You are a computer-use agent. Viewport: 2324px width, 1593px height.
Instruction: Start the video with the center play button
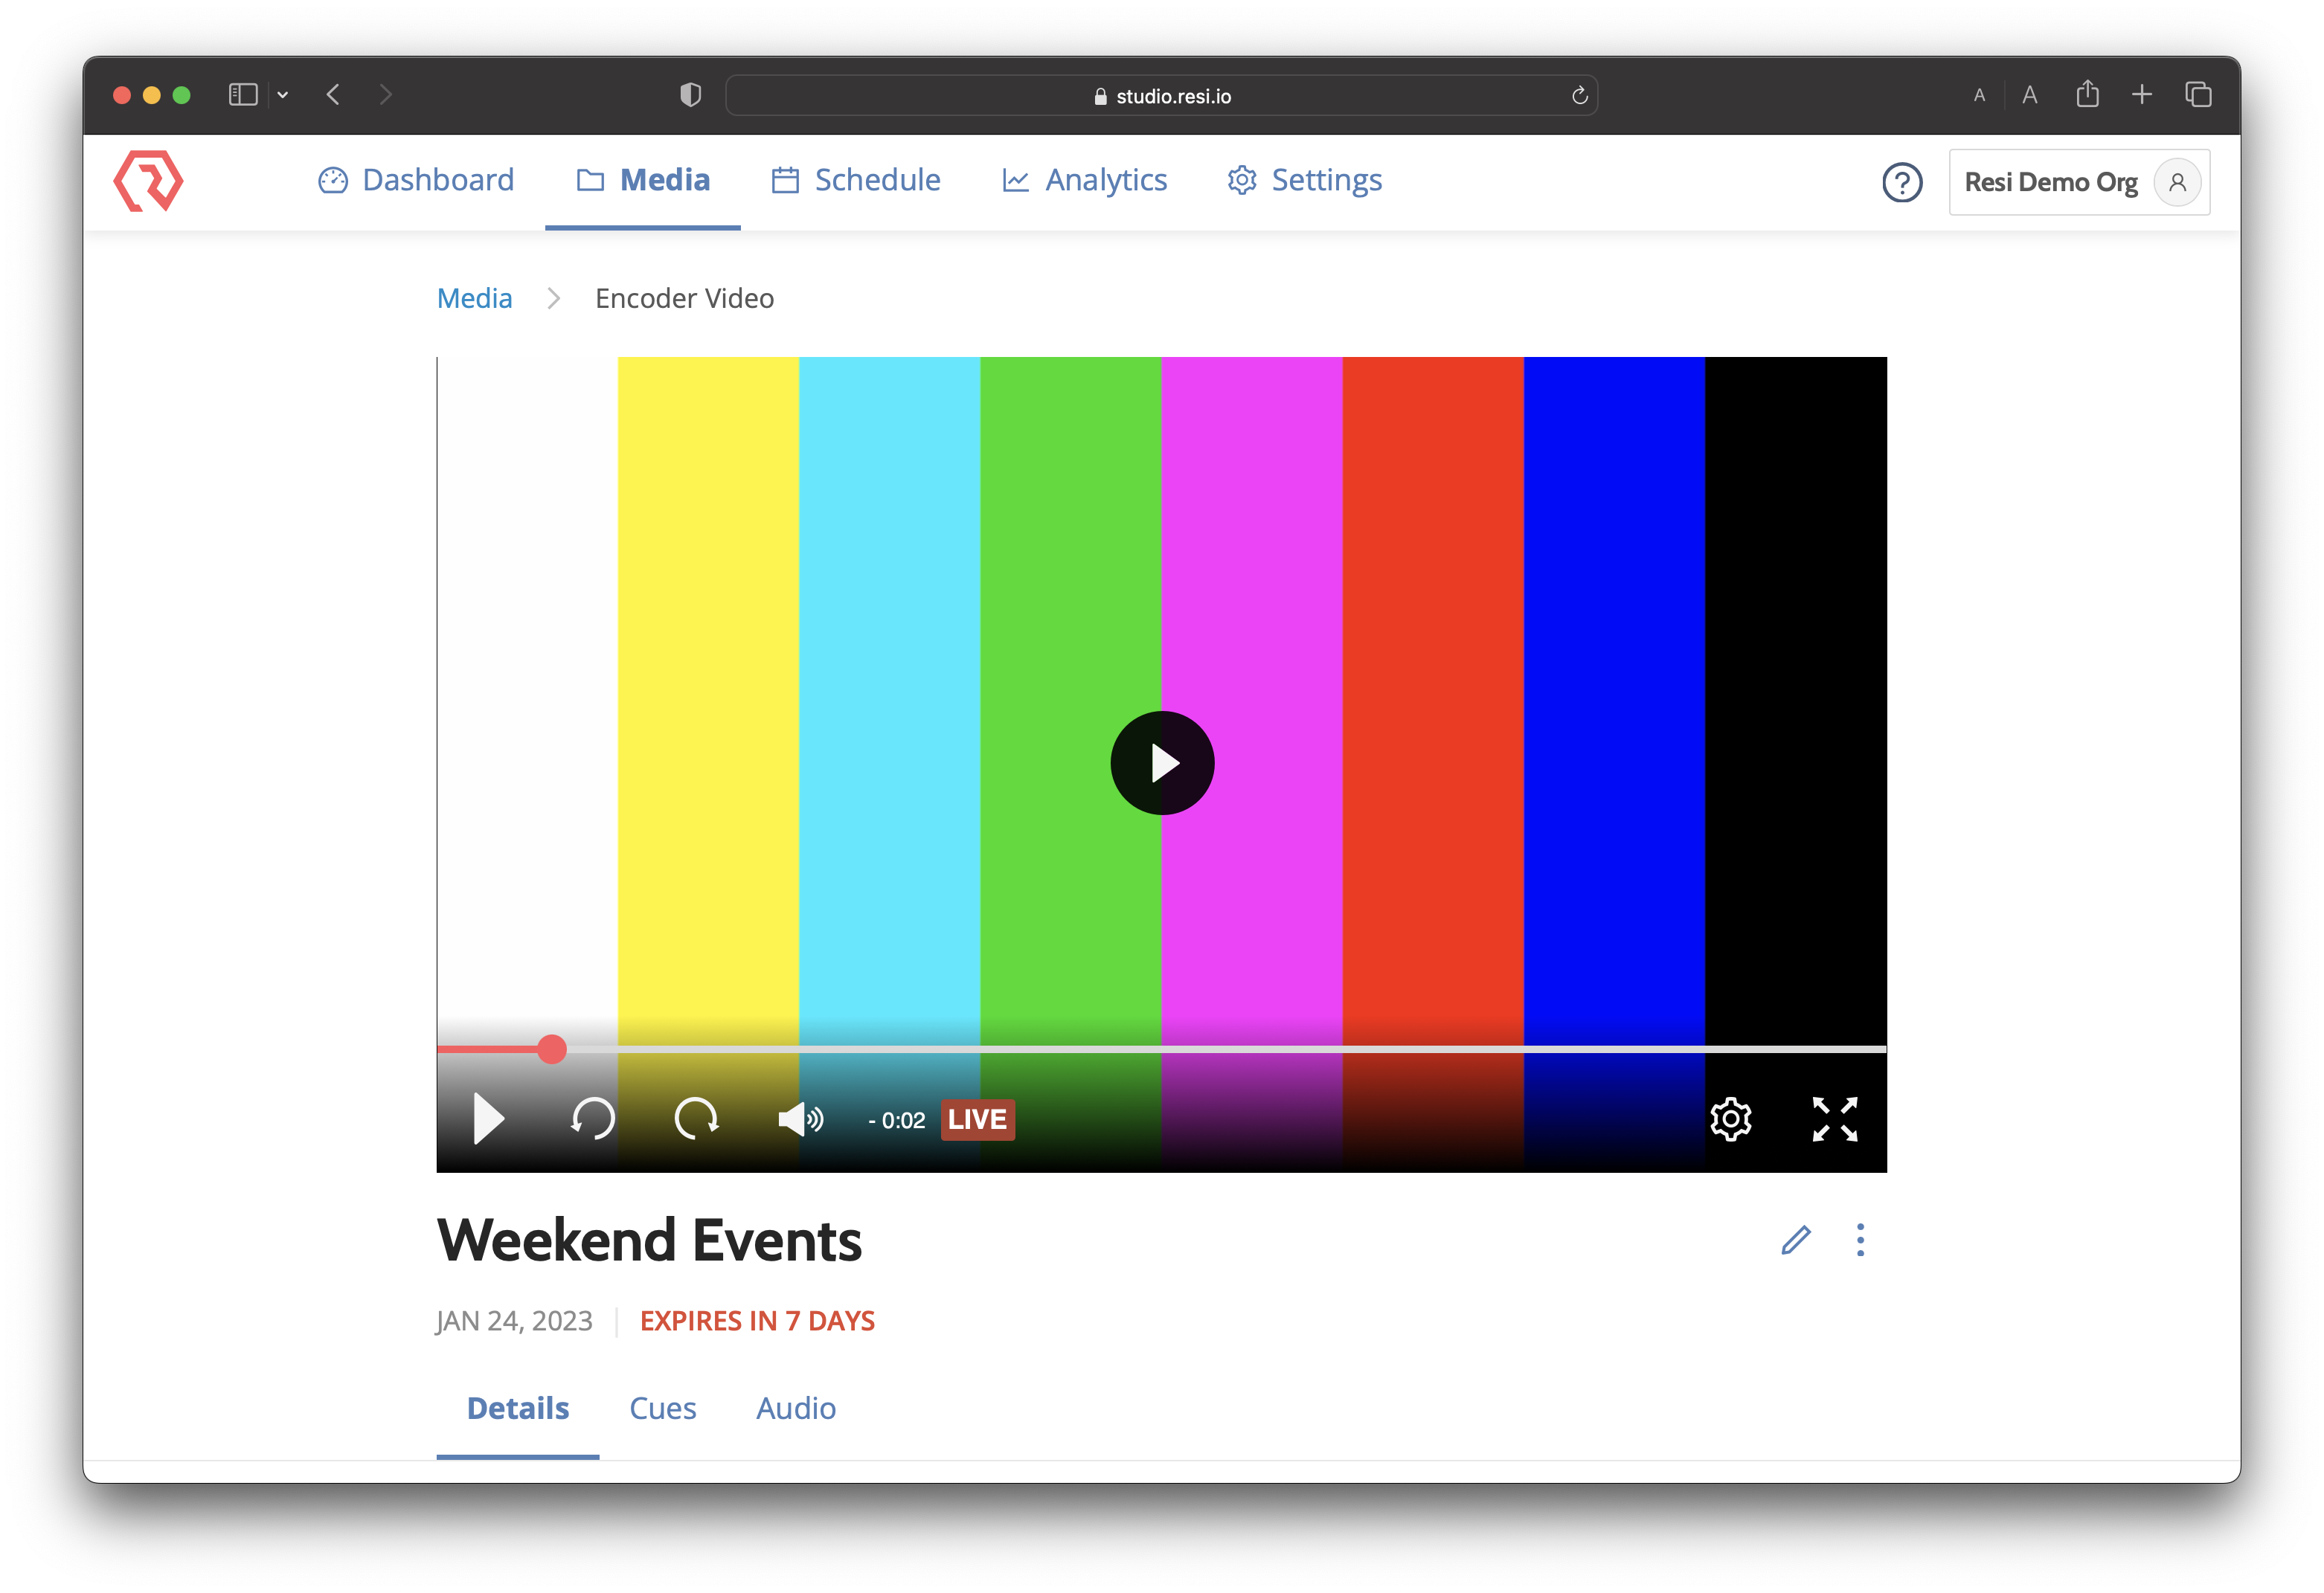[x=1162, y=763]
